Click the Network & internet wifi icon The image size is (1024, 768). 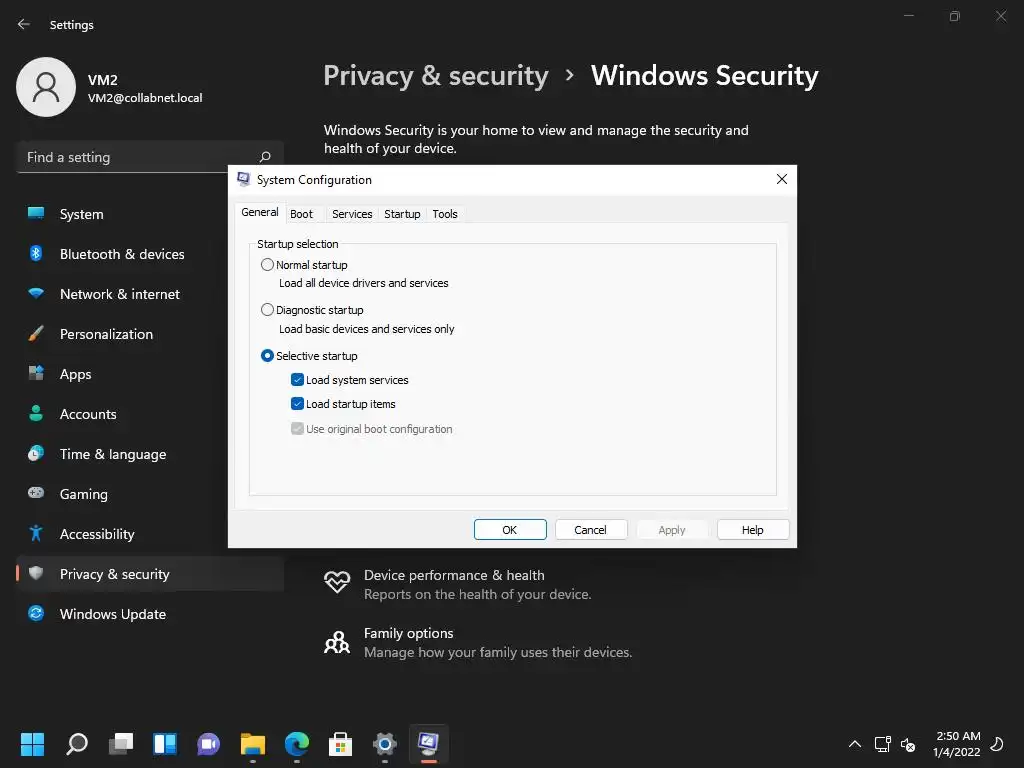click(x=36, y=293)
